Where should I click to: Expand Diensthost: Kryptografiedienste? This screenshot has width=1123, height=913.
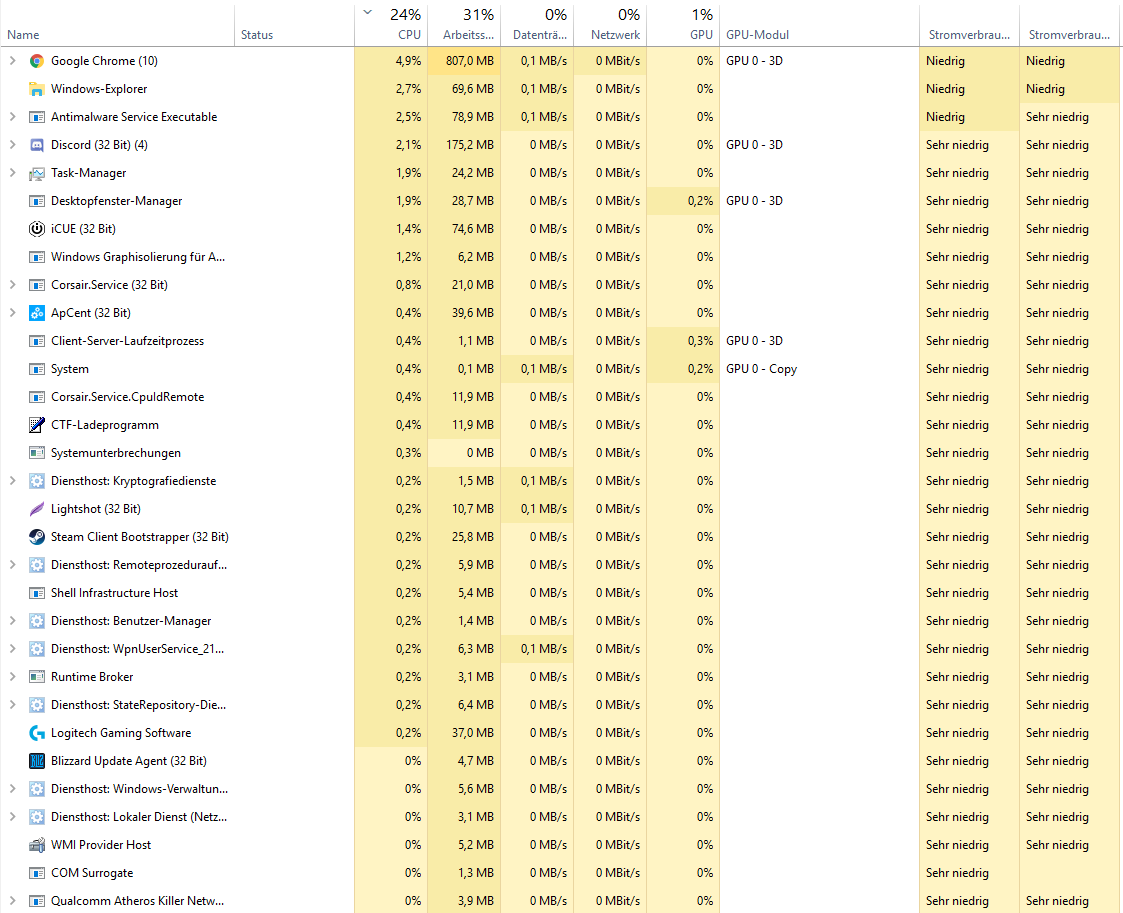(x=12, y=480)
